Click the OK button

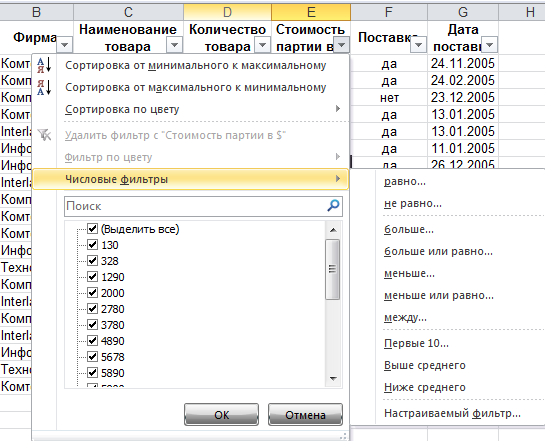coord(221,415)
